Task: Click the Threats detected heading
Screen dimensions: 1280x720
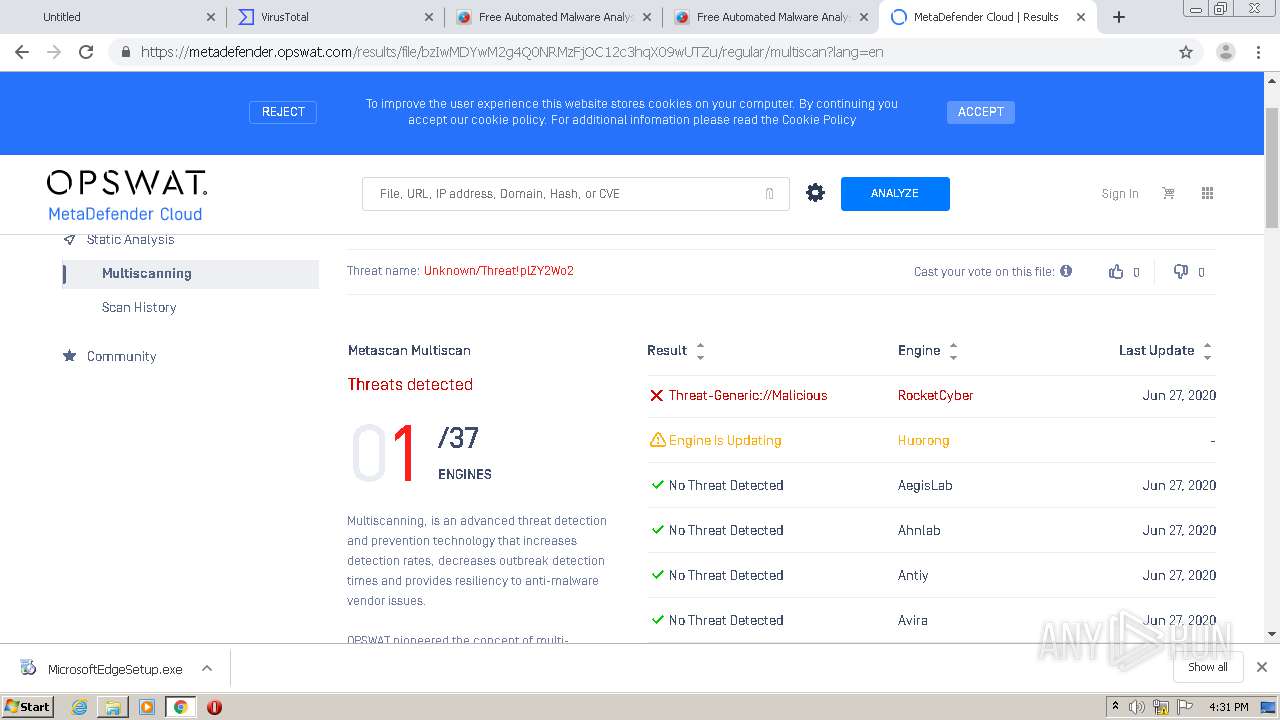Action: pos(410,385)
